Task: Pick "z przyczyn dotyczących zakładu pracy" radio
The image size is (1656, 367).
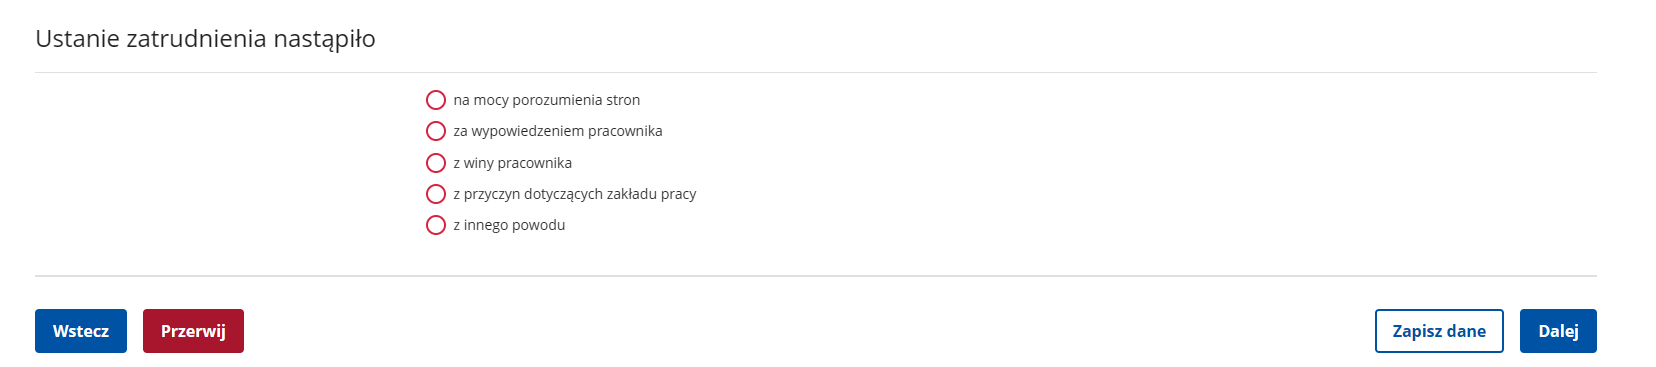Action: pyautogui.click(x=436, y=194)
